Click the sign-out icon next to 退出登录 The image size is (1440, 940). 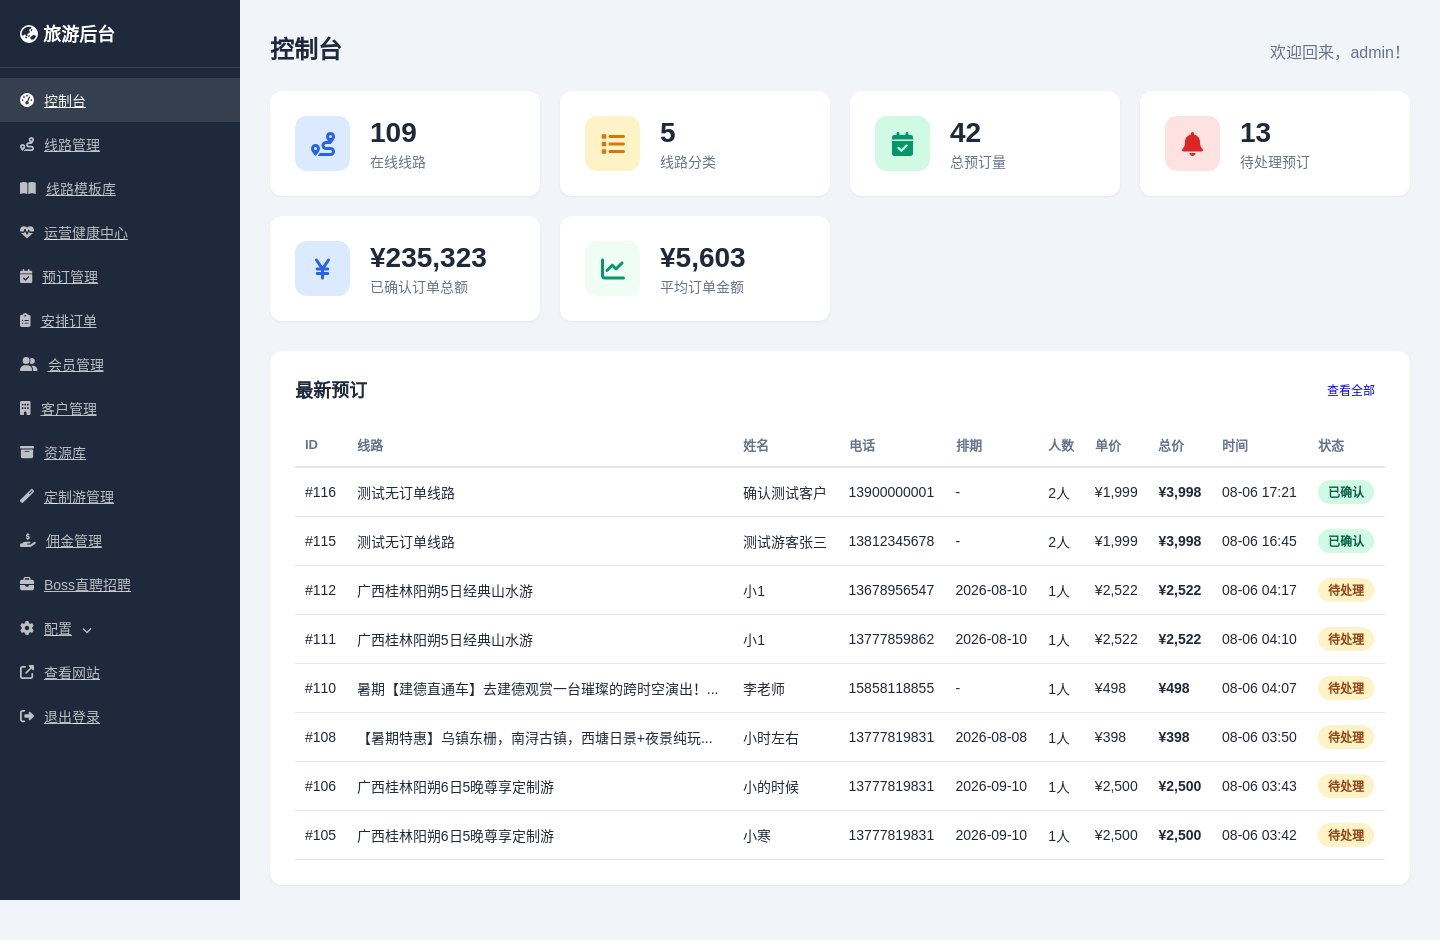tap(27, 716)
